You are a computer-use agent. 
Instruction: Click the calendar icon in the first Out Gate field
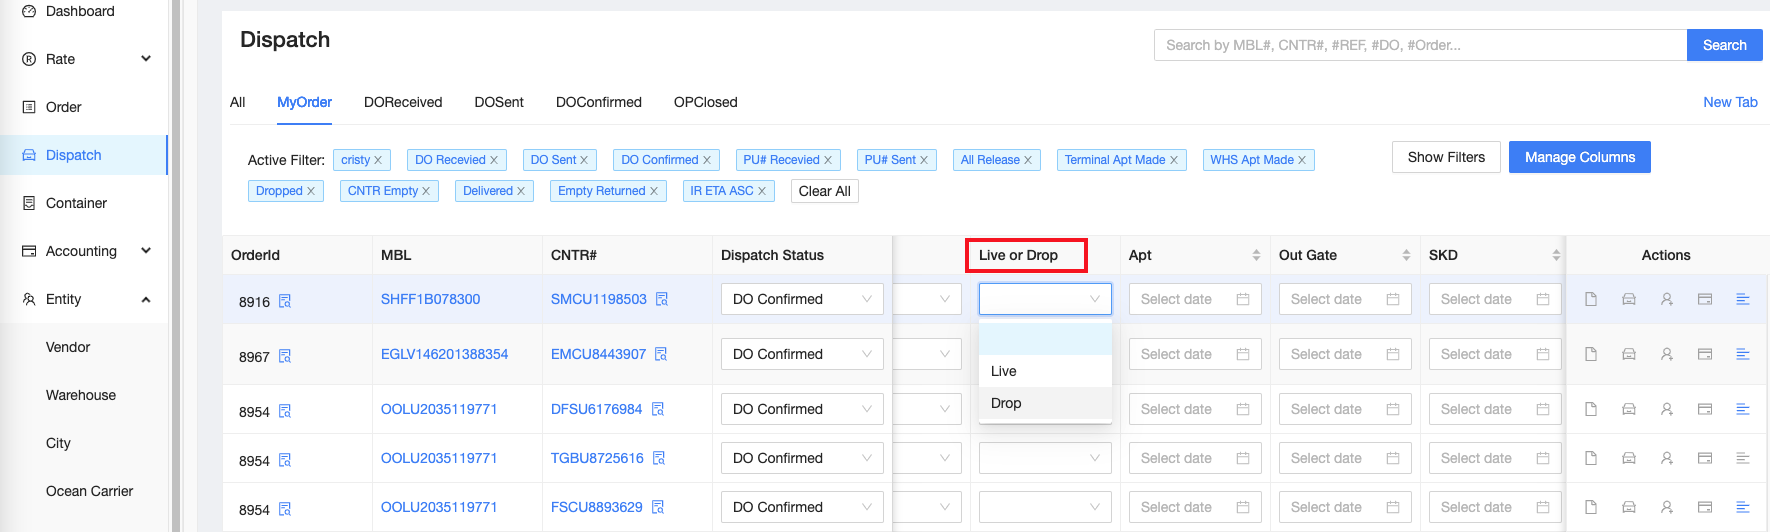tap(1393, 299)
